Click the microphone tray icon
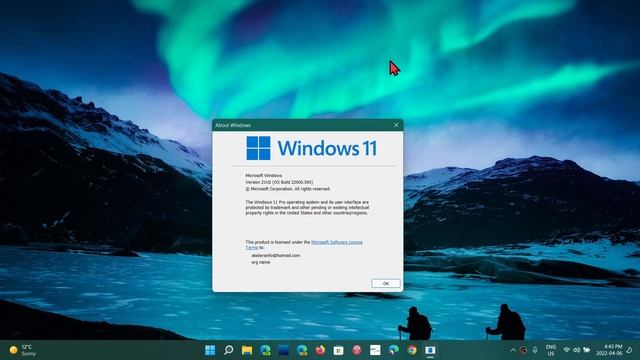Image resolution: width=640 pixels, height=360 pixels. (x=535, y=350)
